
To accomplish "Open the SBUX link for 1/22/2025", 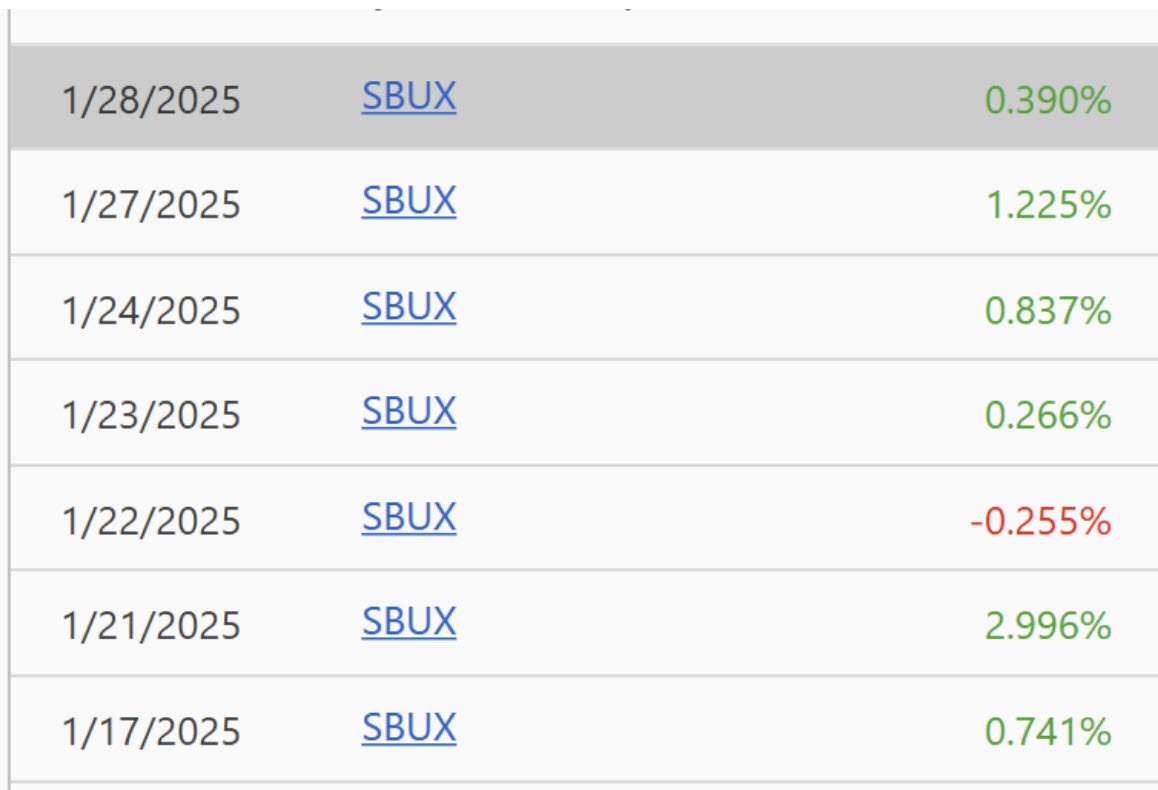I will tap(408, 518).
